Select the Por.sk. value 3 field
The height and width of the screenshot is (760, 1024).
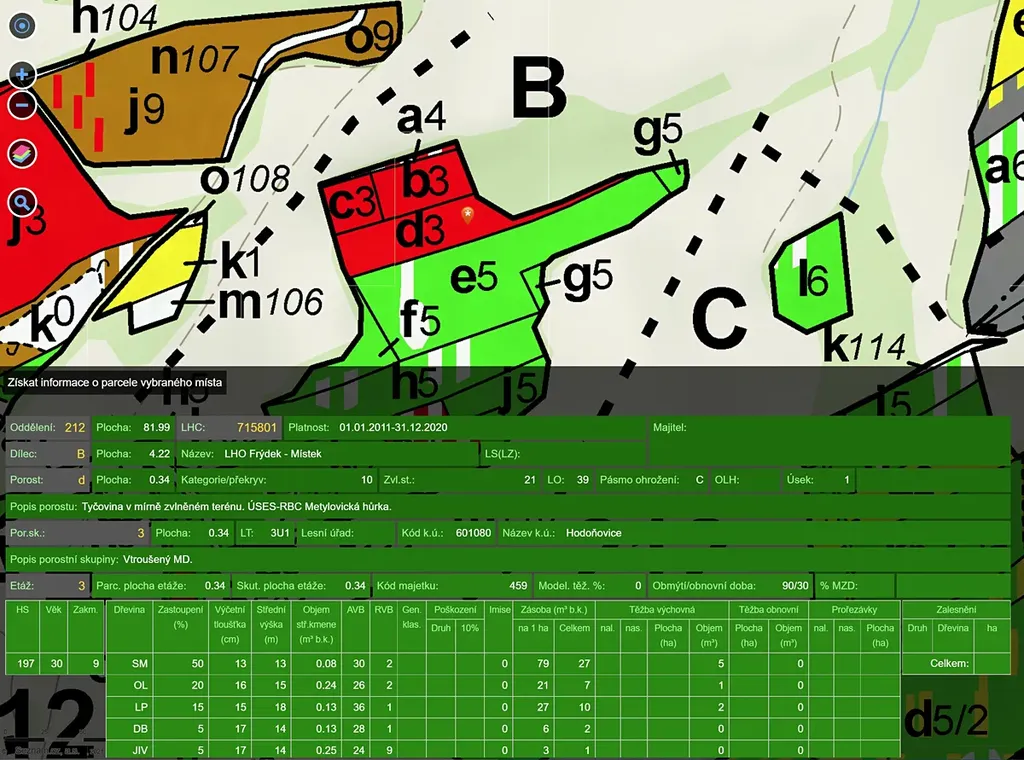tap(141, 533)
